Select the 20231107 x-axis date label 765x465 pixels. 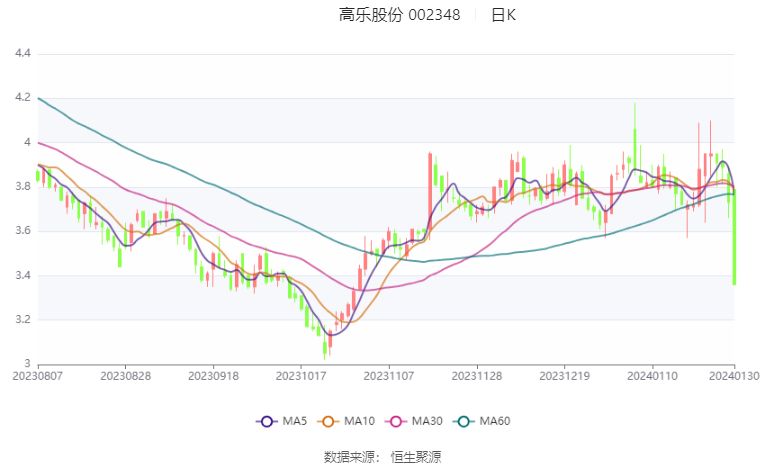point(389,376)
